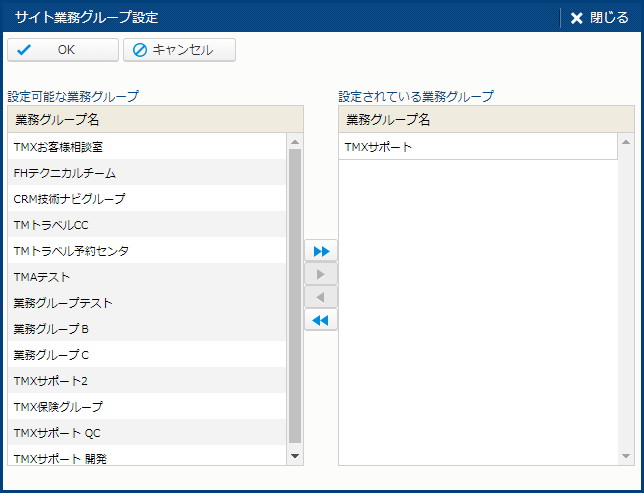Select FHテクニカルチーム in available groups

pos(146,173)
